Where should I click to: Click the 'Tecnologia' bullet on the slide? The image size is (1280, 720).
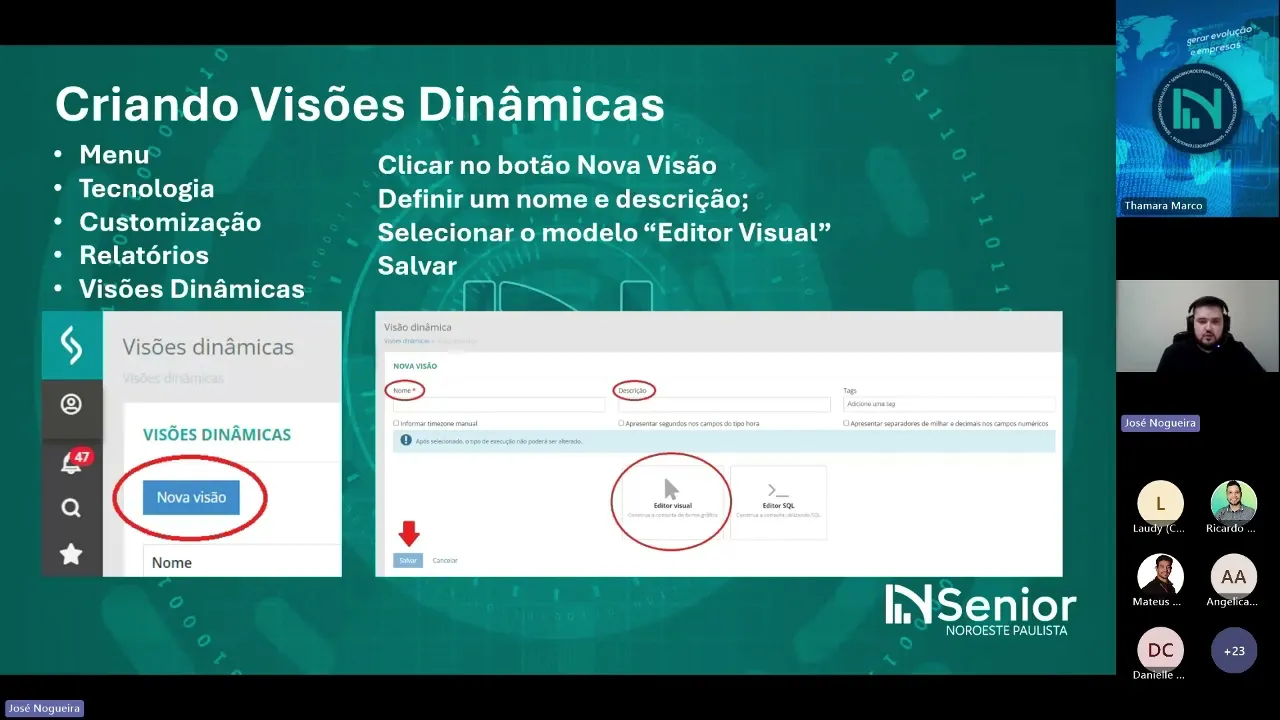click(x=147, y=188)
